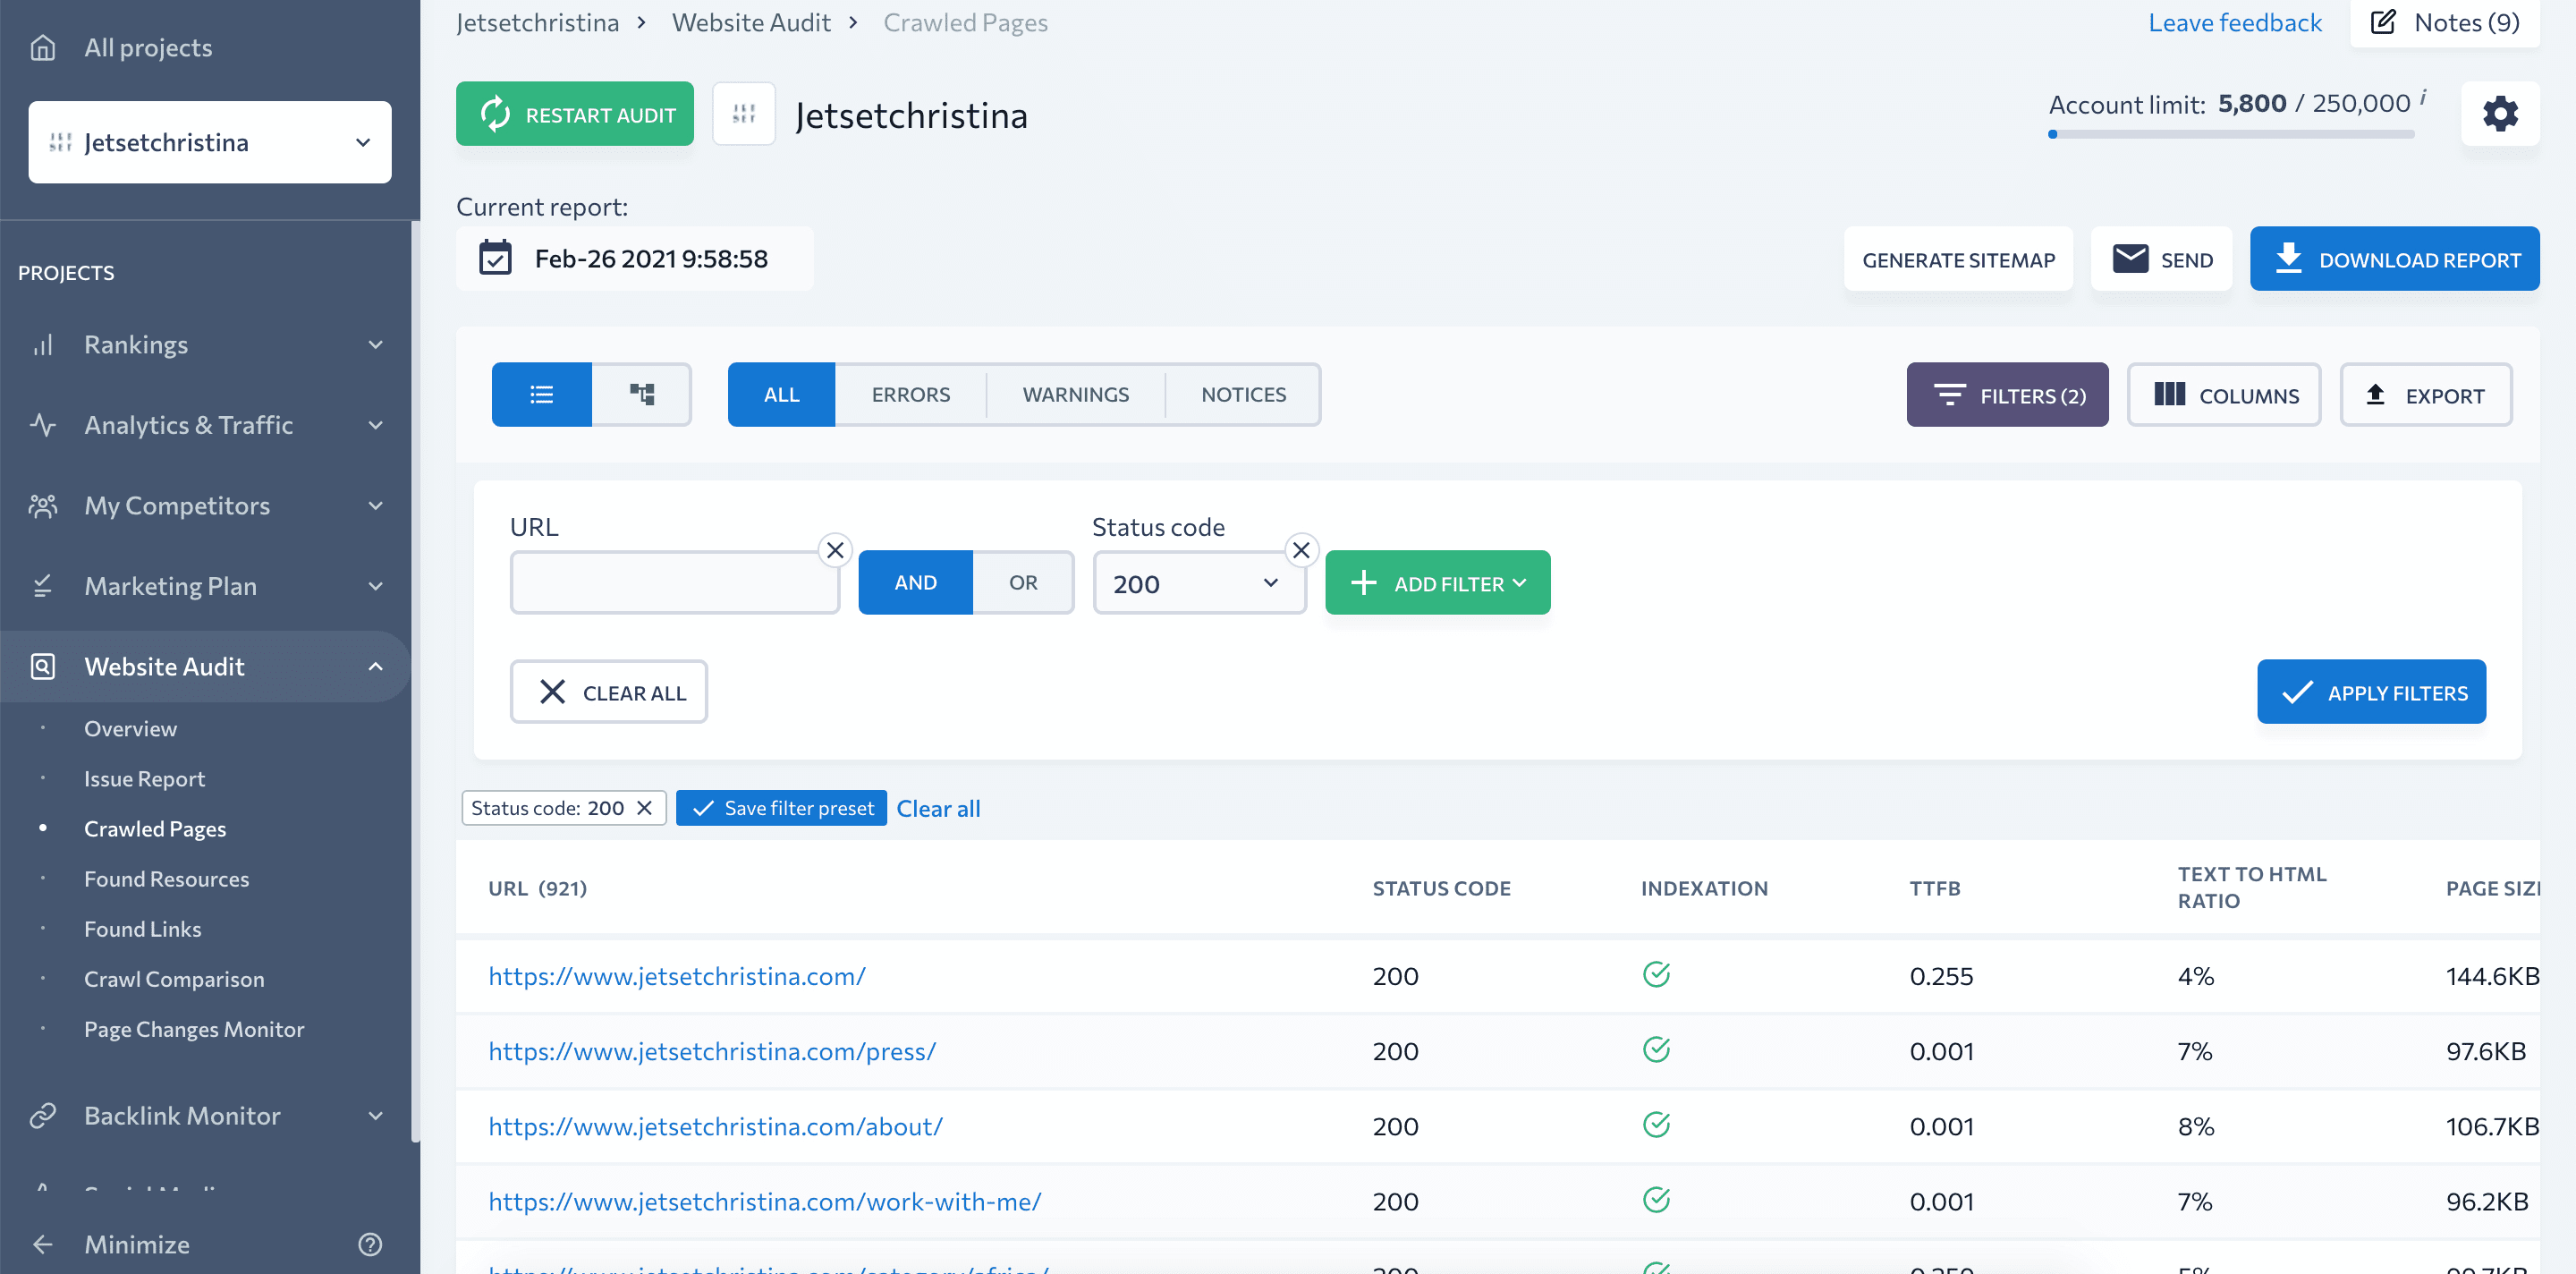Click Clear All filters link
This screenshot has height=1274, width=2576.
tap(936, 807)
